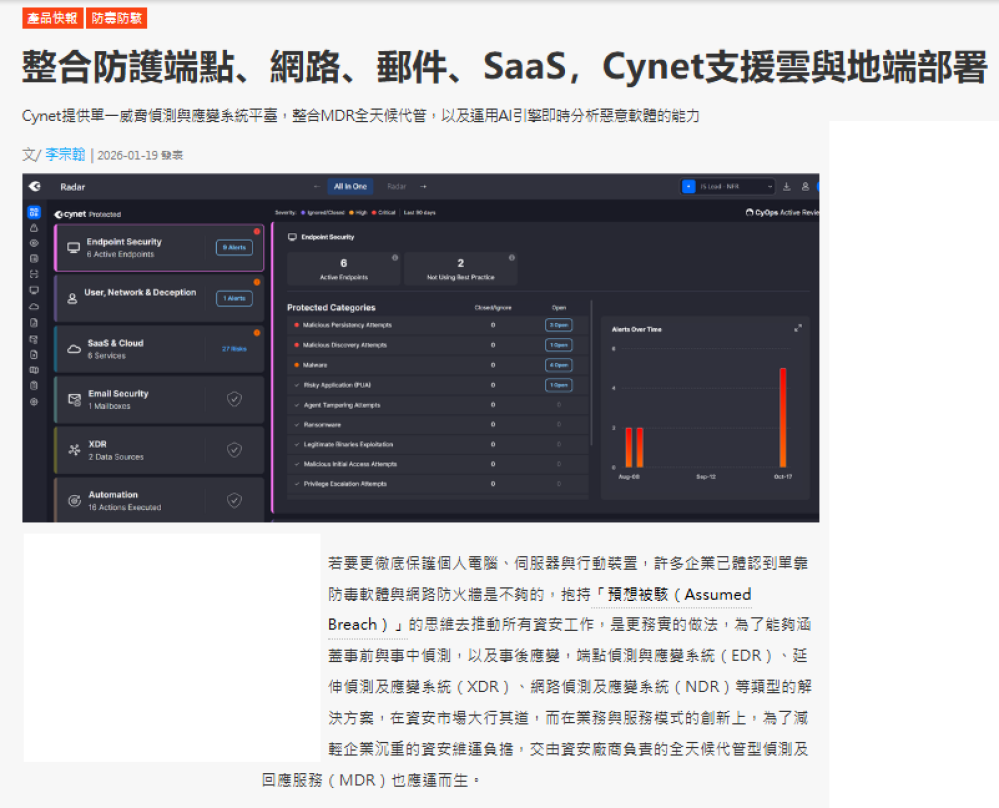
Task: Click the 9 Alerts button
Action: (234, 247)
